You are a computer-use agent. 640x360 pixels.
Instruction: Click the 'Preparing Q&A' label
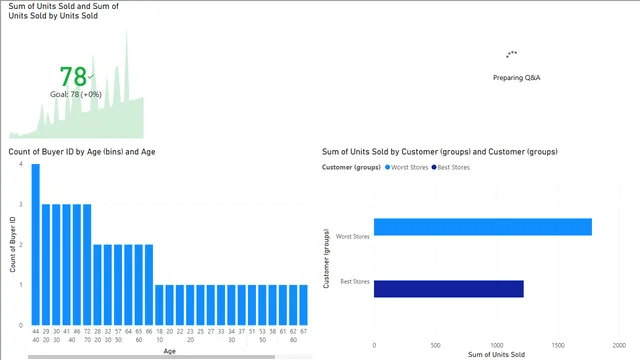pos(516,78)
